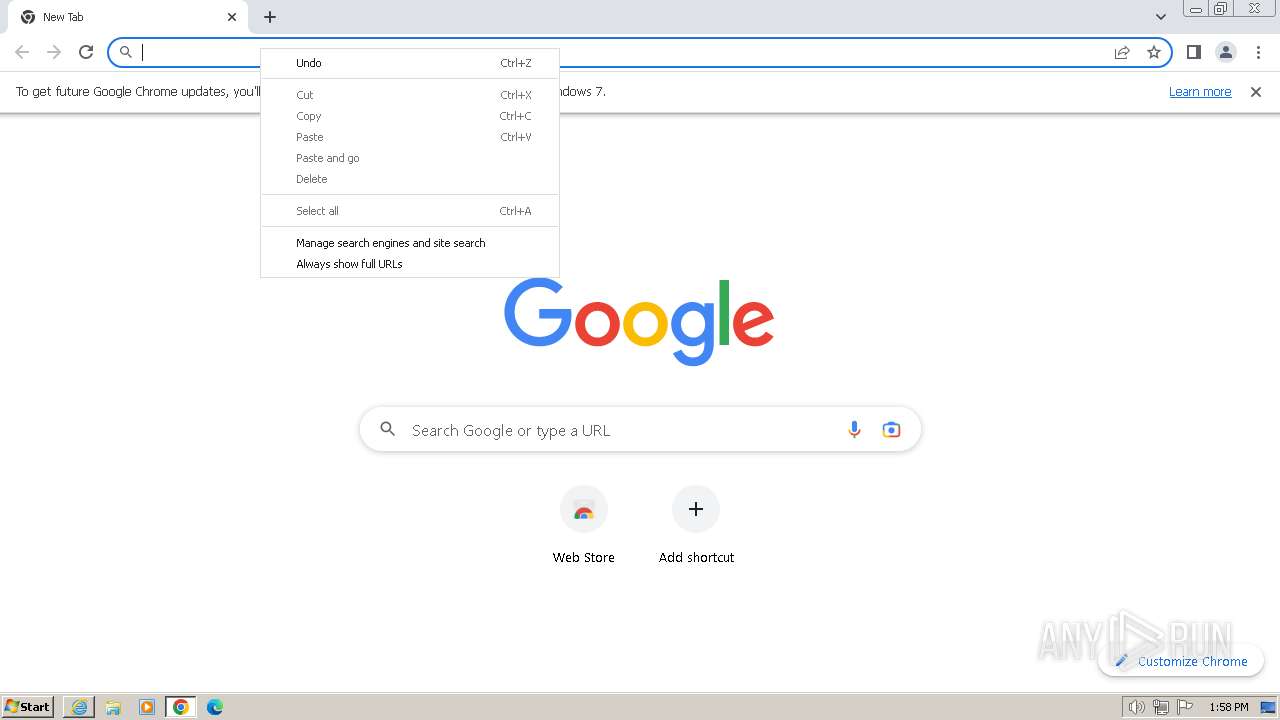Launch Microsoft Edge from the taskbar
Screen dimensions: 1280x720
tap(215, 707)
